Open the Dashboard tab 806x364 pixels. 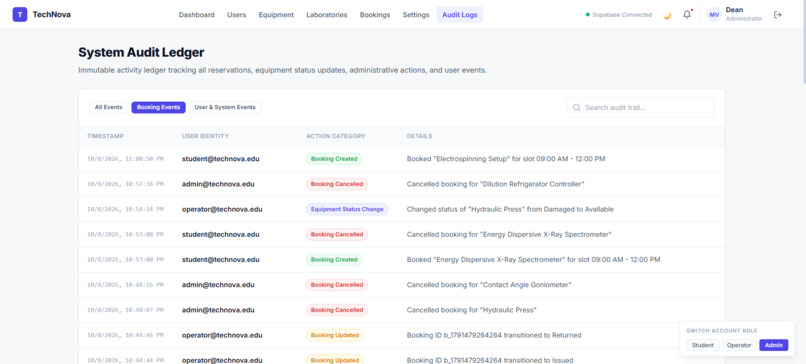[x=196, y=15]
